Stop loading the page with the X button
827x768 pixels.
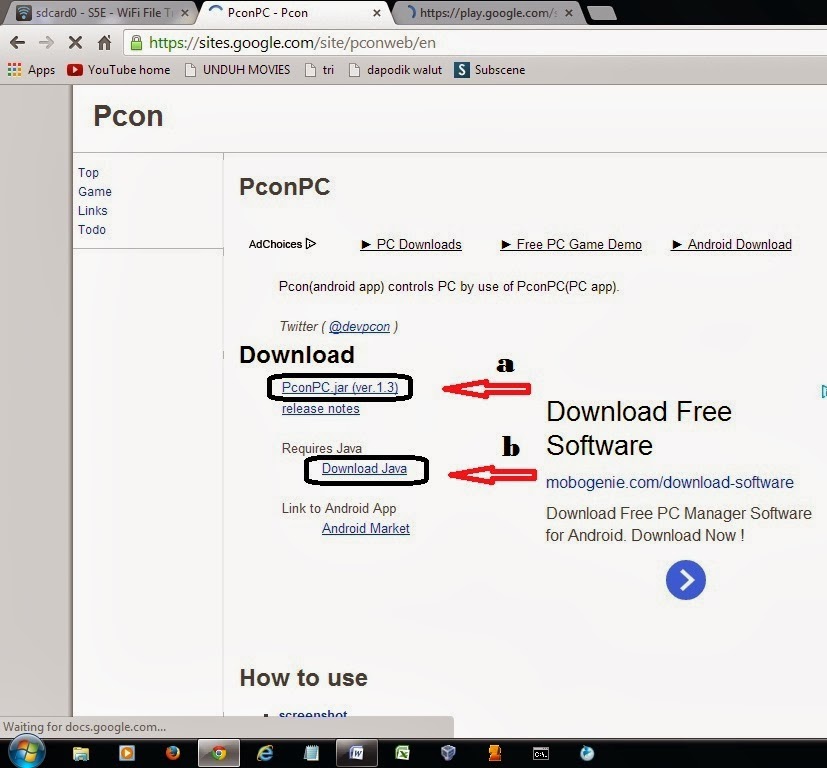point(75,42)
